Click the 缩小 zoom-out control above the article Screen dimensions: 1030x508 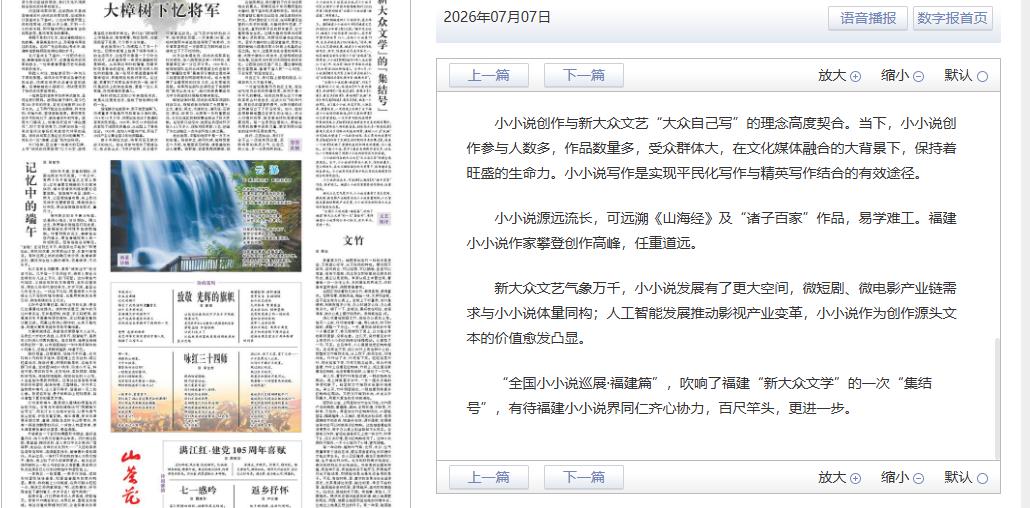click(x=902, y=76)
